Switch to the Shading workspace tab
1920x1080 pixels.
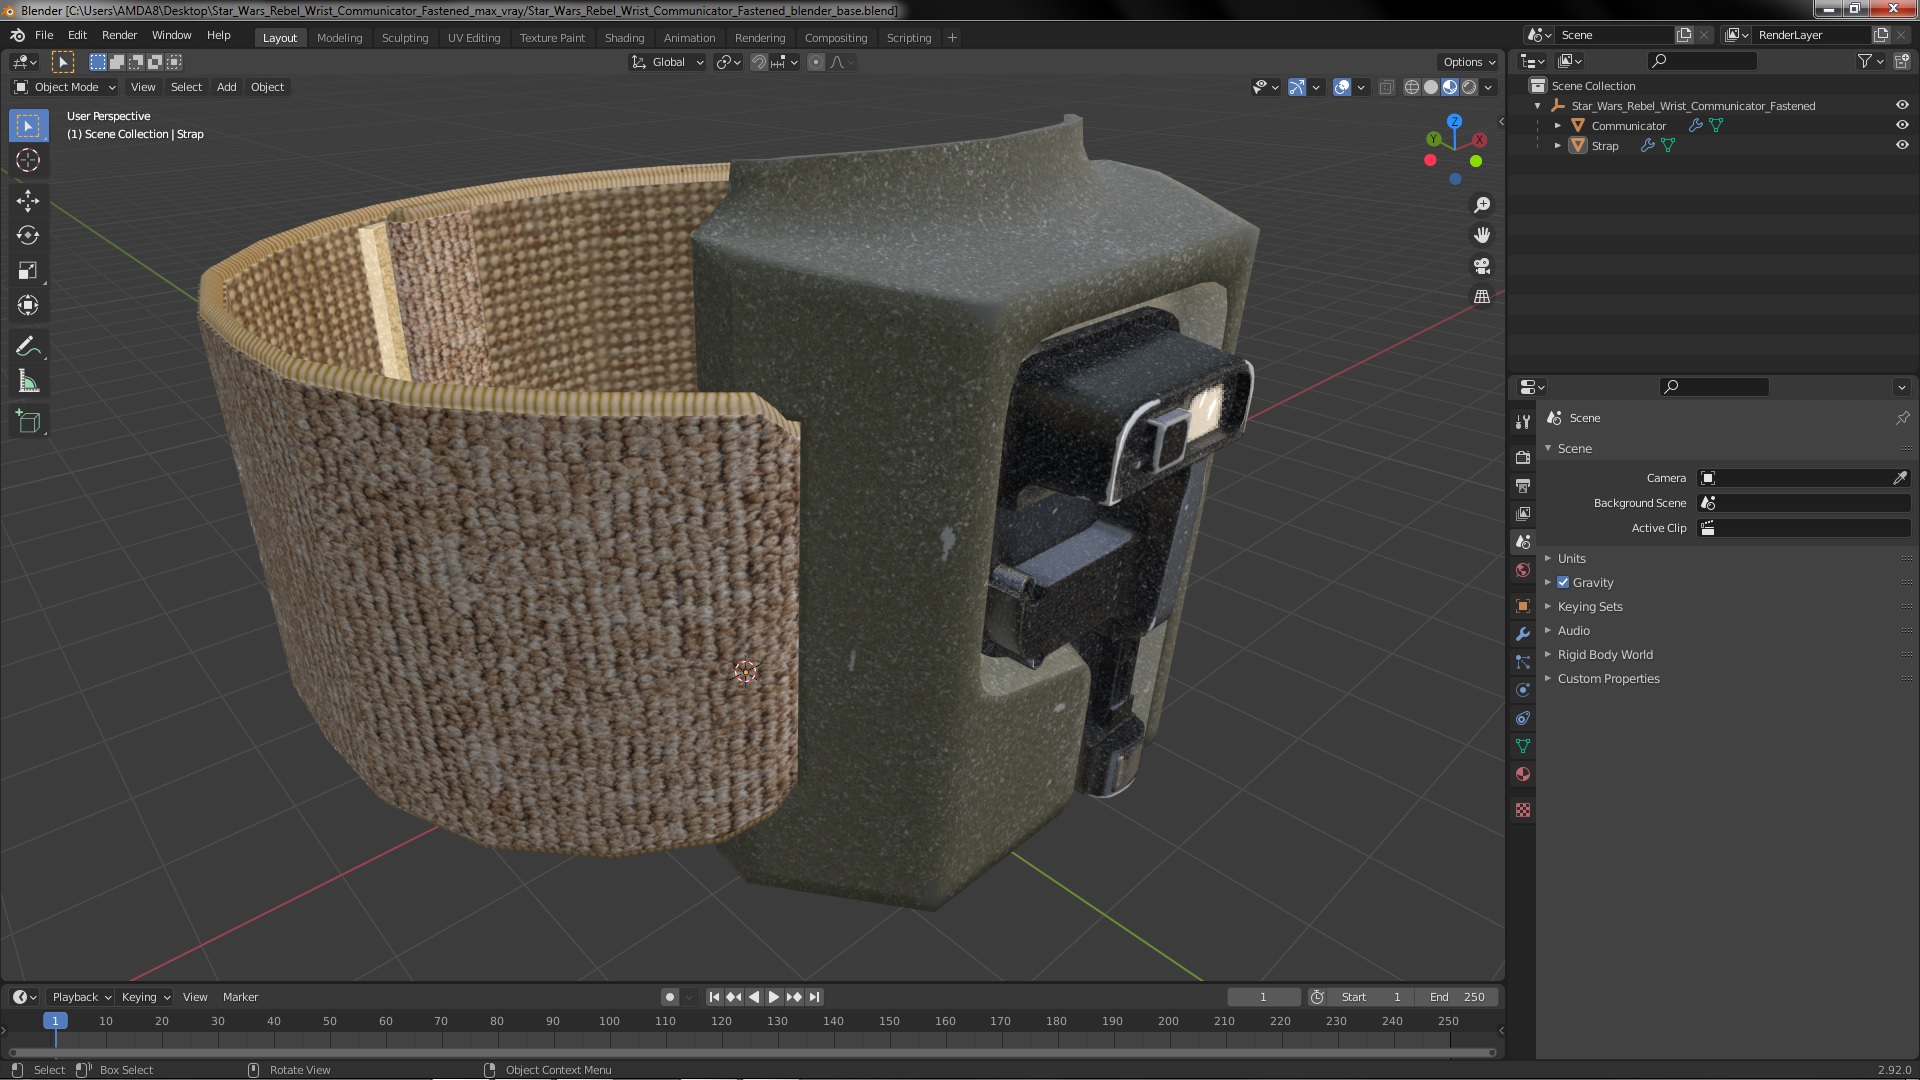[624, 38]
